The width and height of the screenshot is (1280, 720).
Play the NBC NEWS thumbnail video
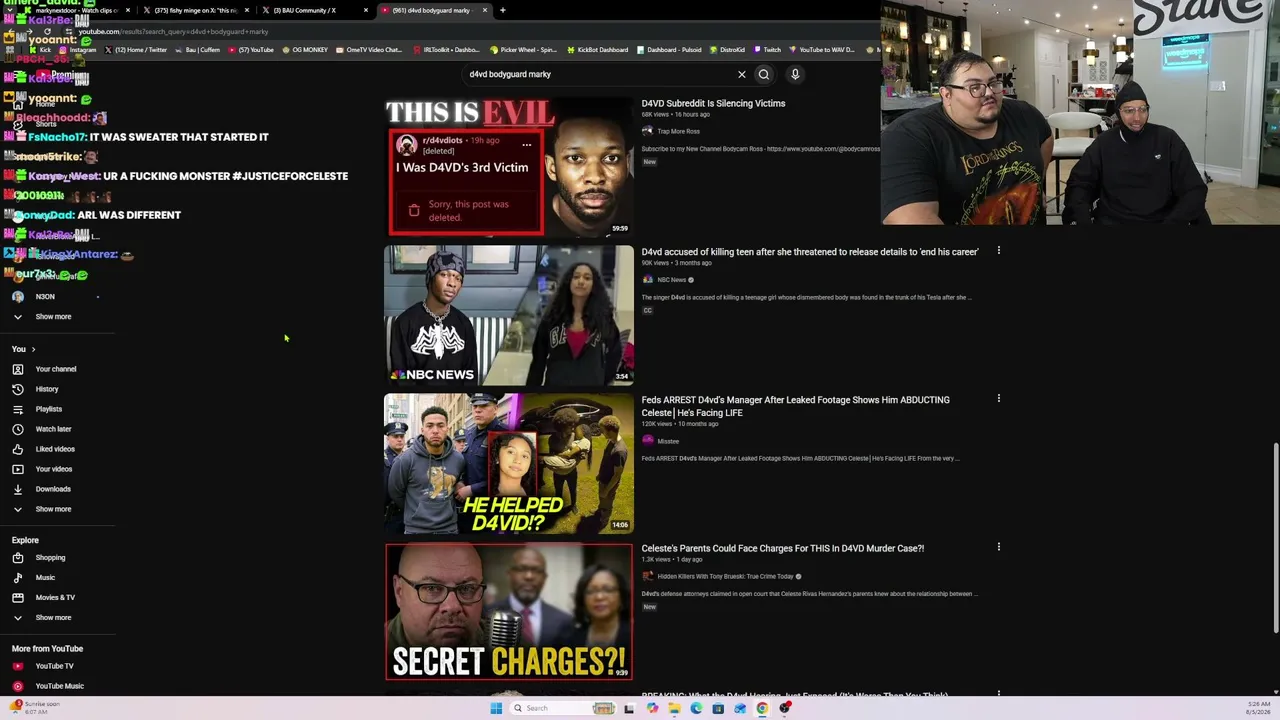click(508, 315)
